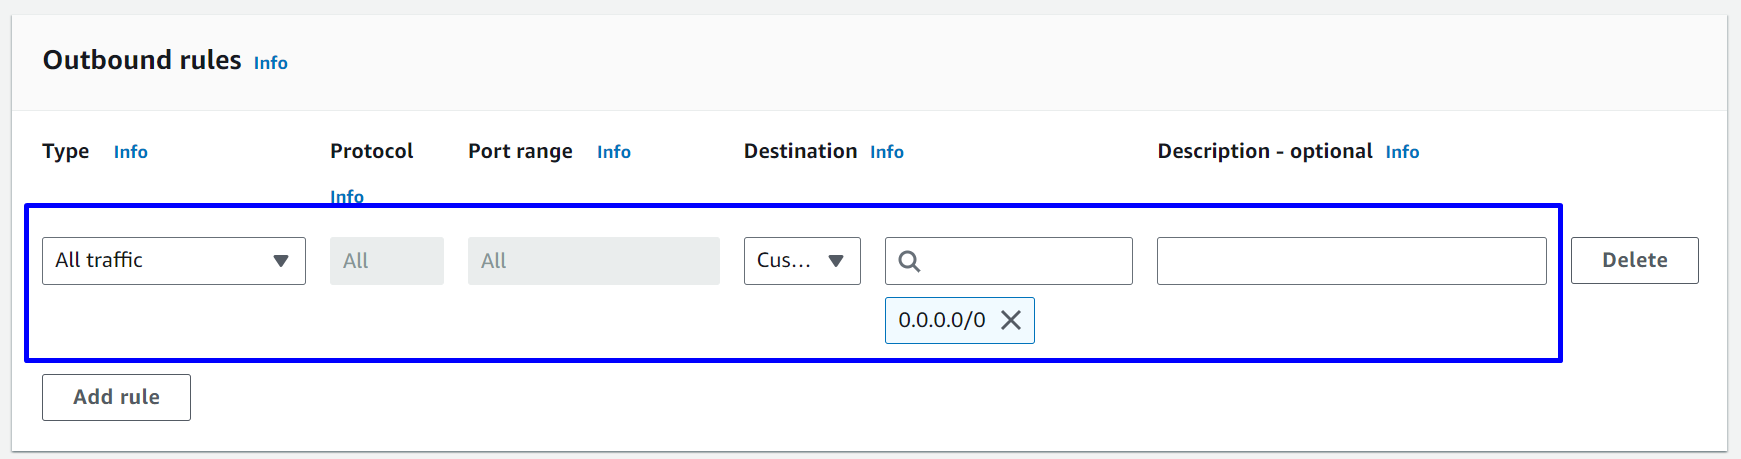Open Info link beside Type column
This screenshot has height=459, width=1741.
click(x=130, y=152)
